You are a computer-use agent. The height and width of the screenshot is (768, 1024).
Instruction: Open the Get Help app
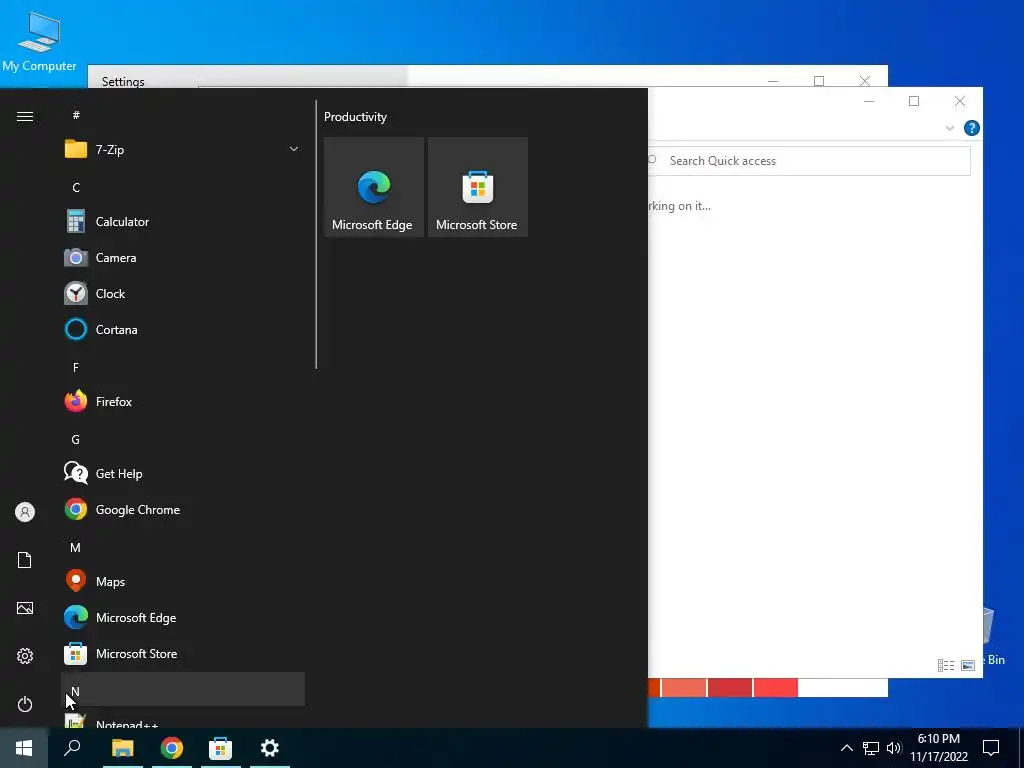coord(183,473)
